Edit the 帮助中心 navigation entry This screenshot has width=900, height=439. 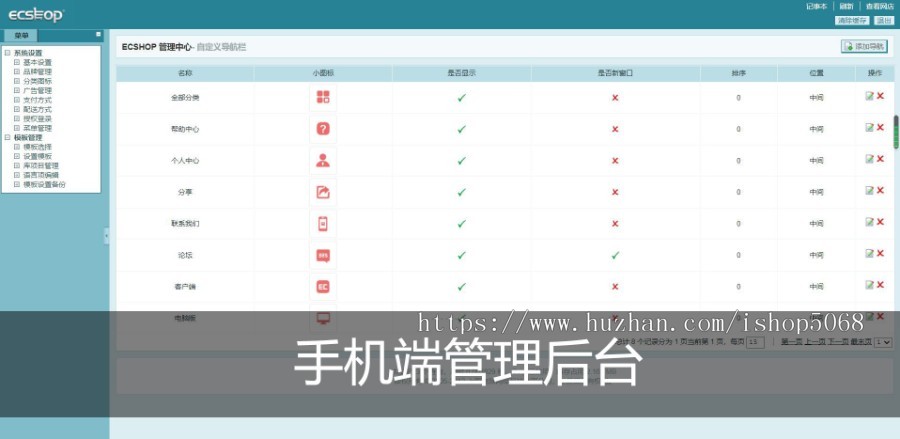pyautogui.click(x=869, y=127)
